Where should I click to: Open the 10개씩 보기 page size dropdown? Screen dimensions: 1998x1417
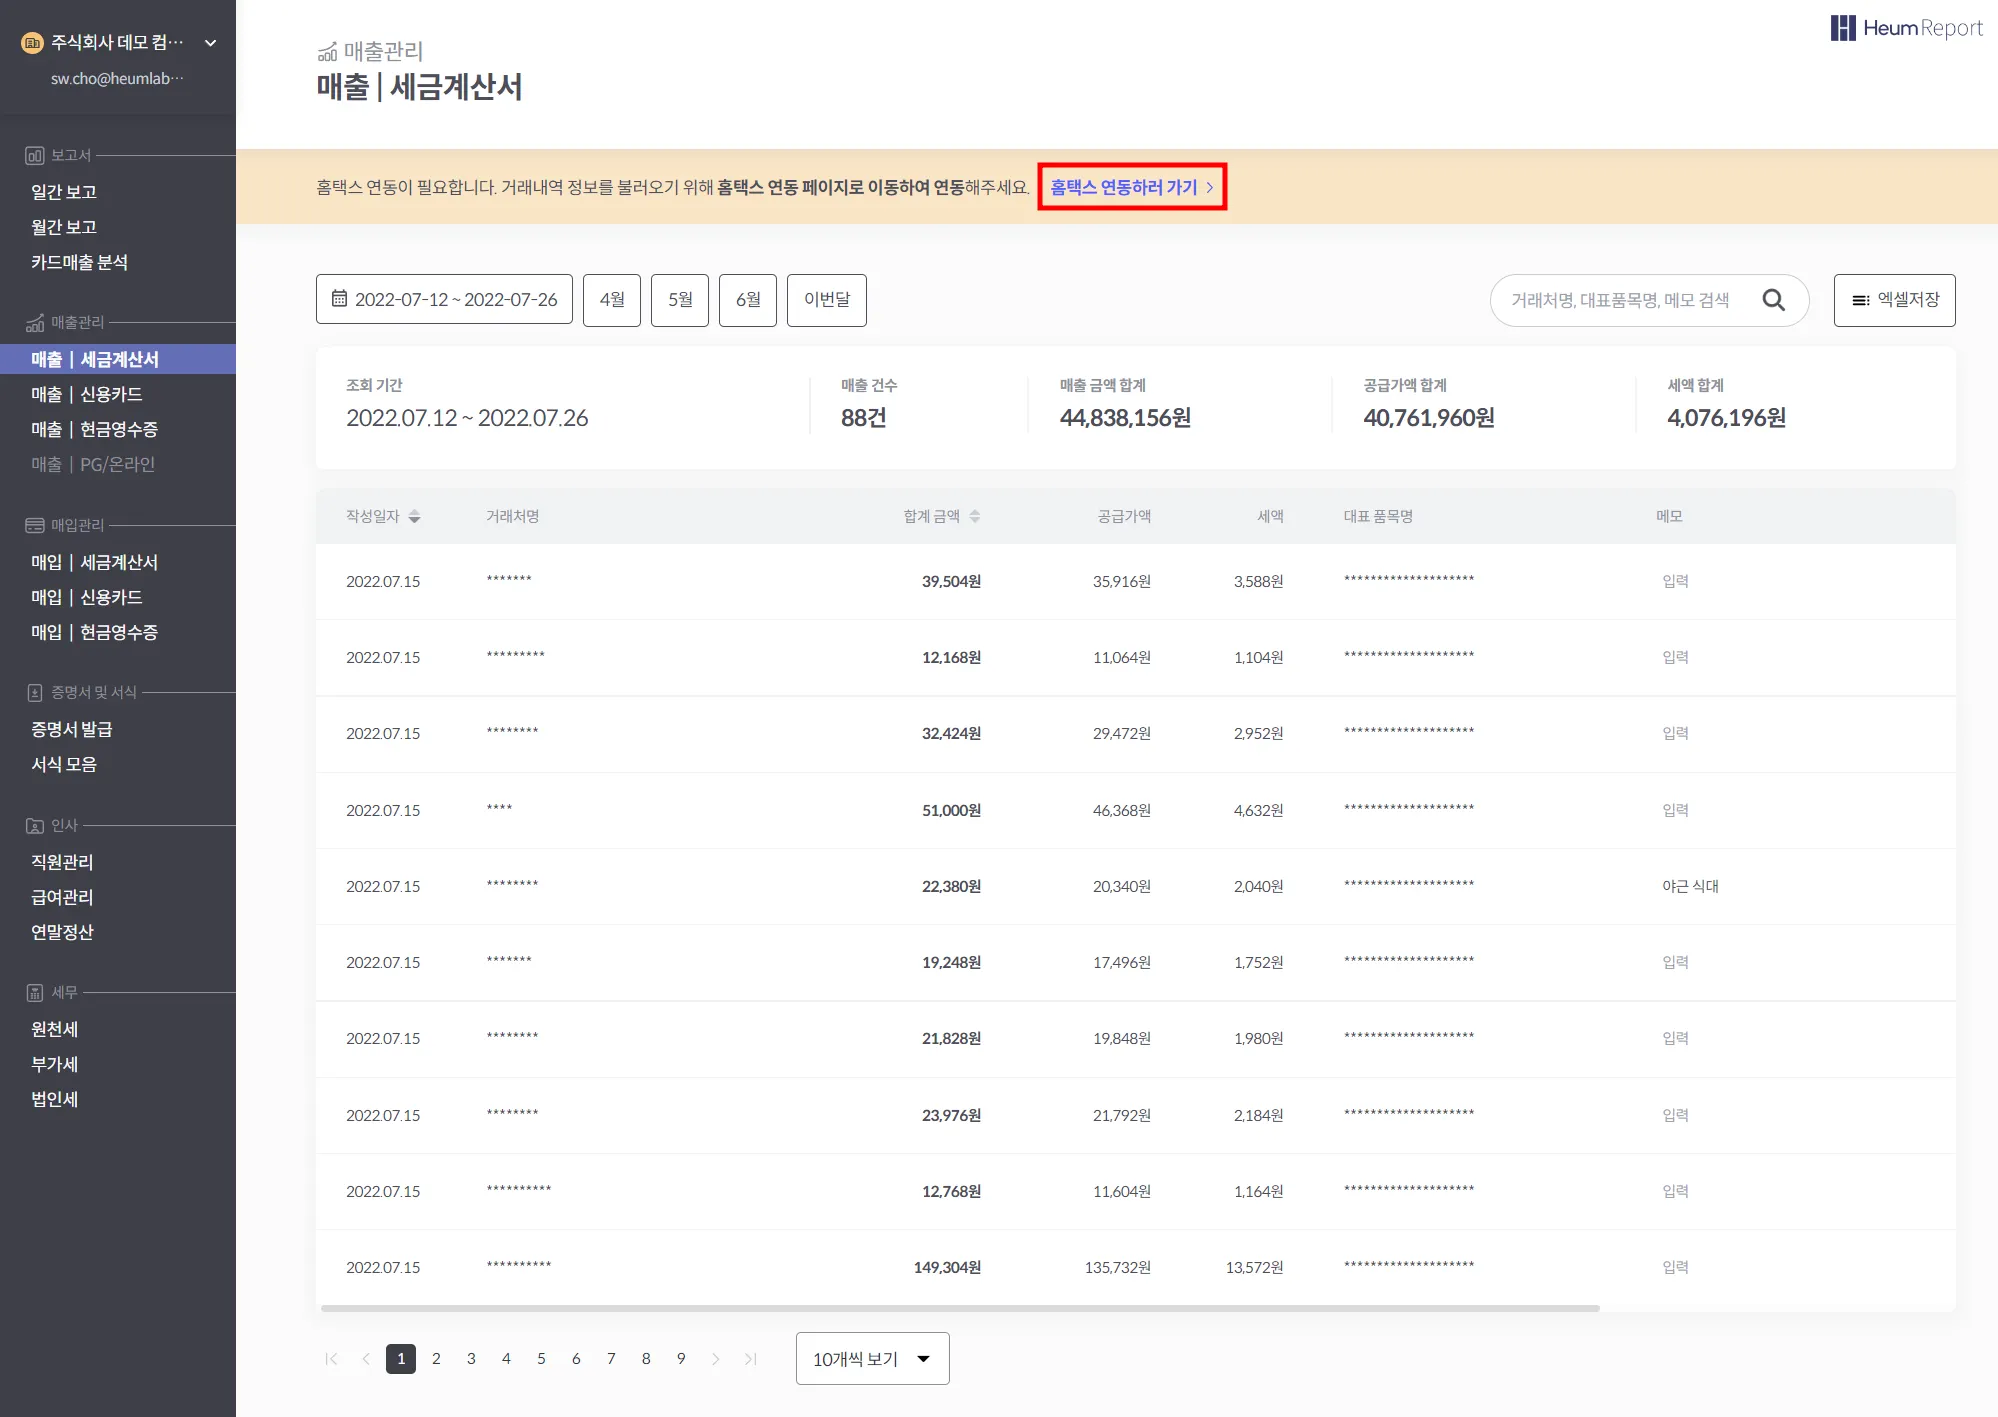pyautogui.click(x=872, y=1358)
